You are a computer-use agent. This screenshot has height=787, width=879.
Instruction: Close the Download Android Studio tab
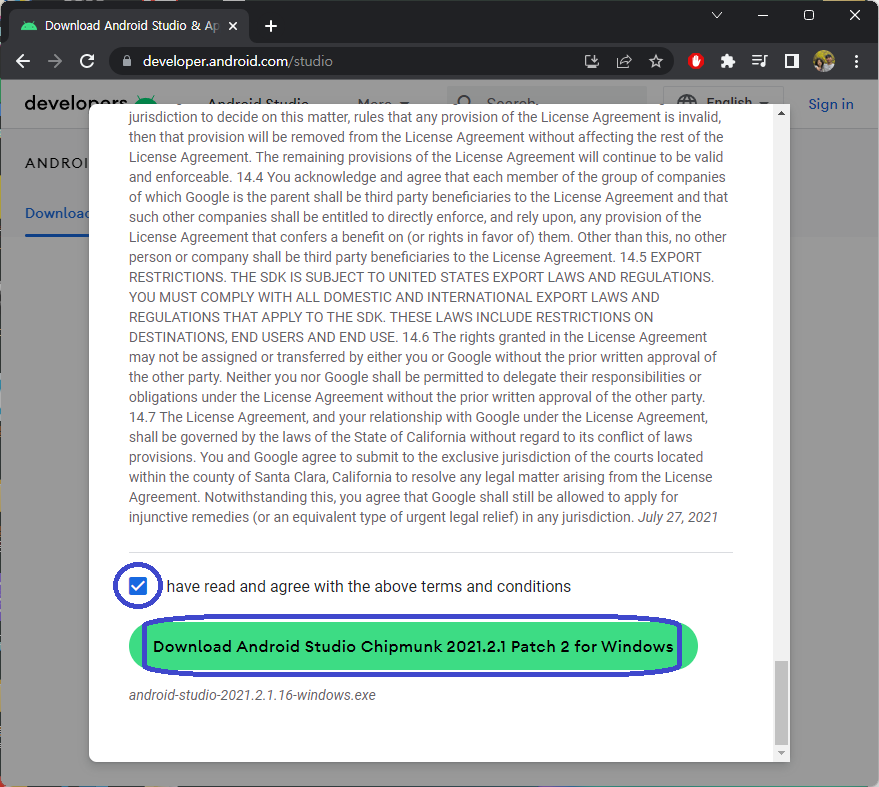point(233,26)
